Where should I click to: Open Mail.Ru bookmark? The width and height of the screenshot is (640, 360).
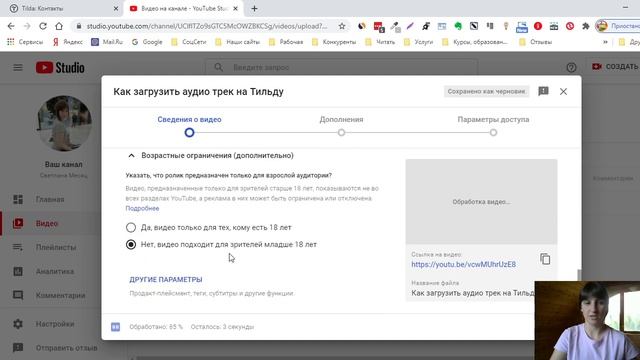coord(107,42)
